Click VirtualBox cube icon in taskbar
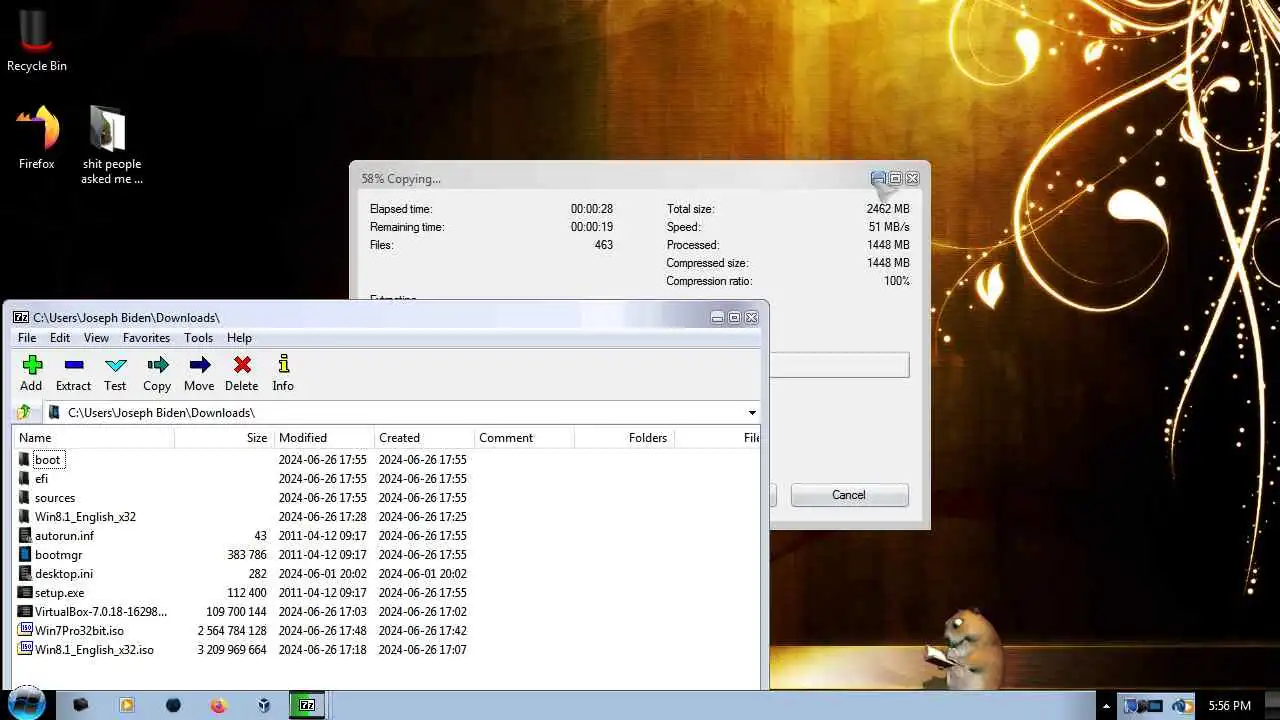The image size is (1280, 720). point(264,705)
